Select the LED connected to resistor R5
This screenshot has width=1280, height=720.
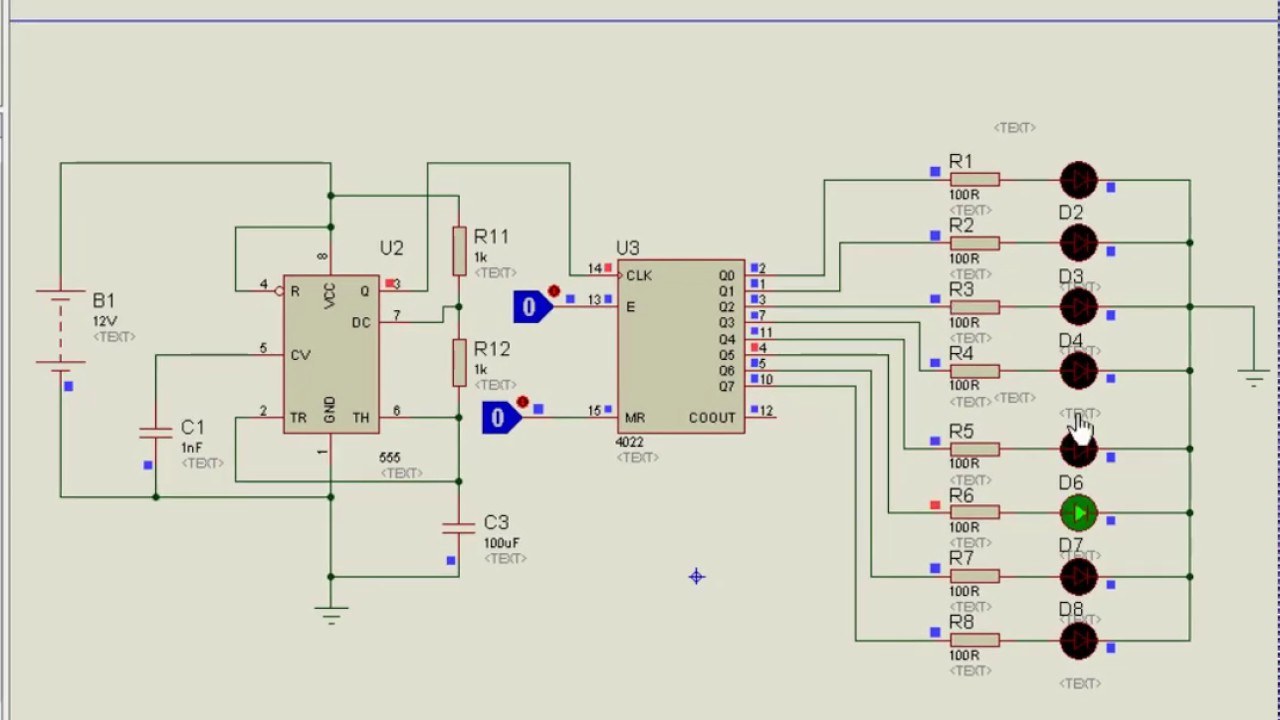(x=1079, y=449)
